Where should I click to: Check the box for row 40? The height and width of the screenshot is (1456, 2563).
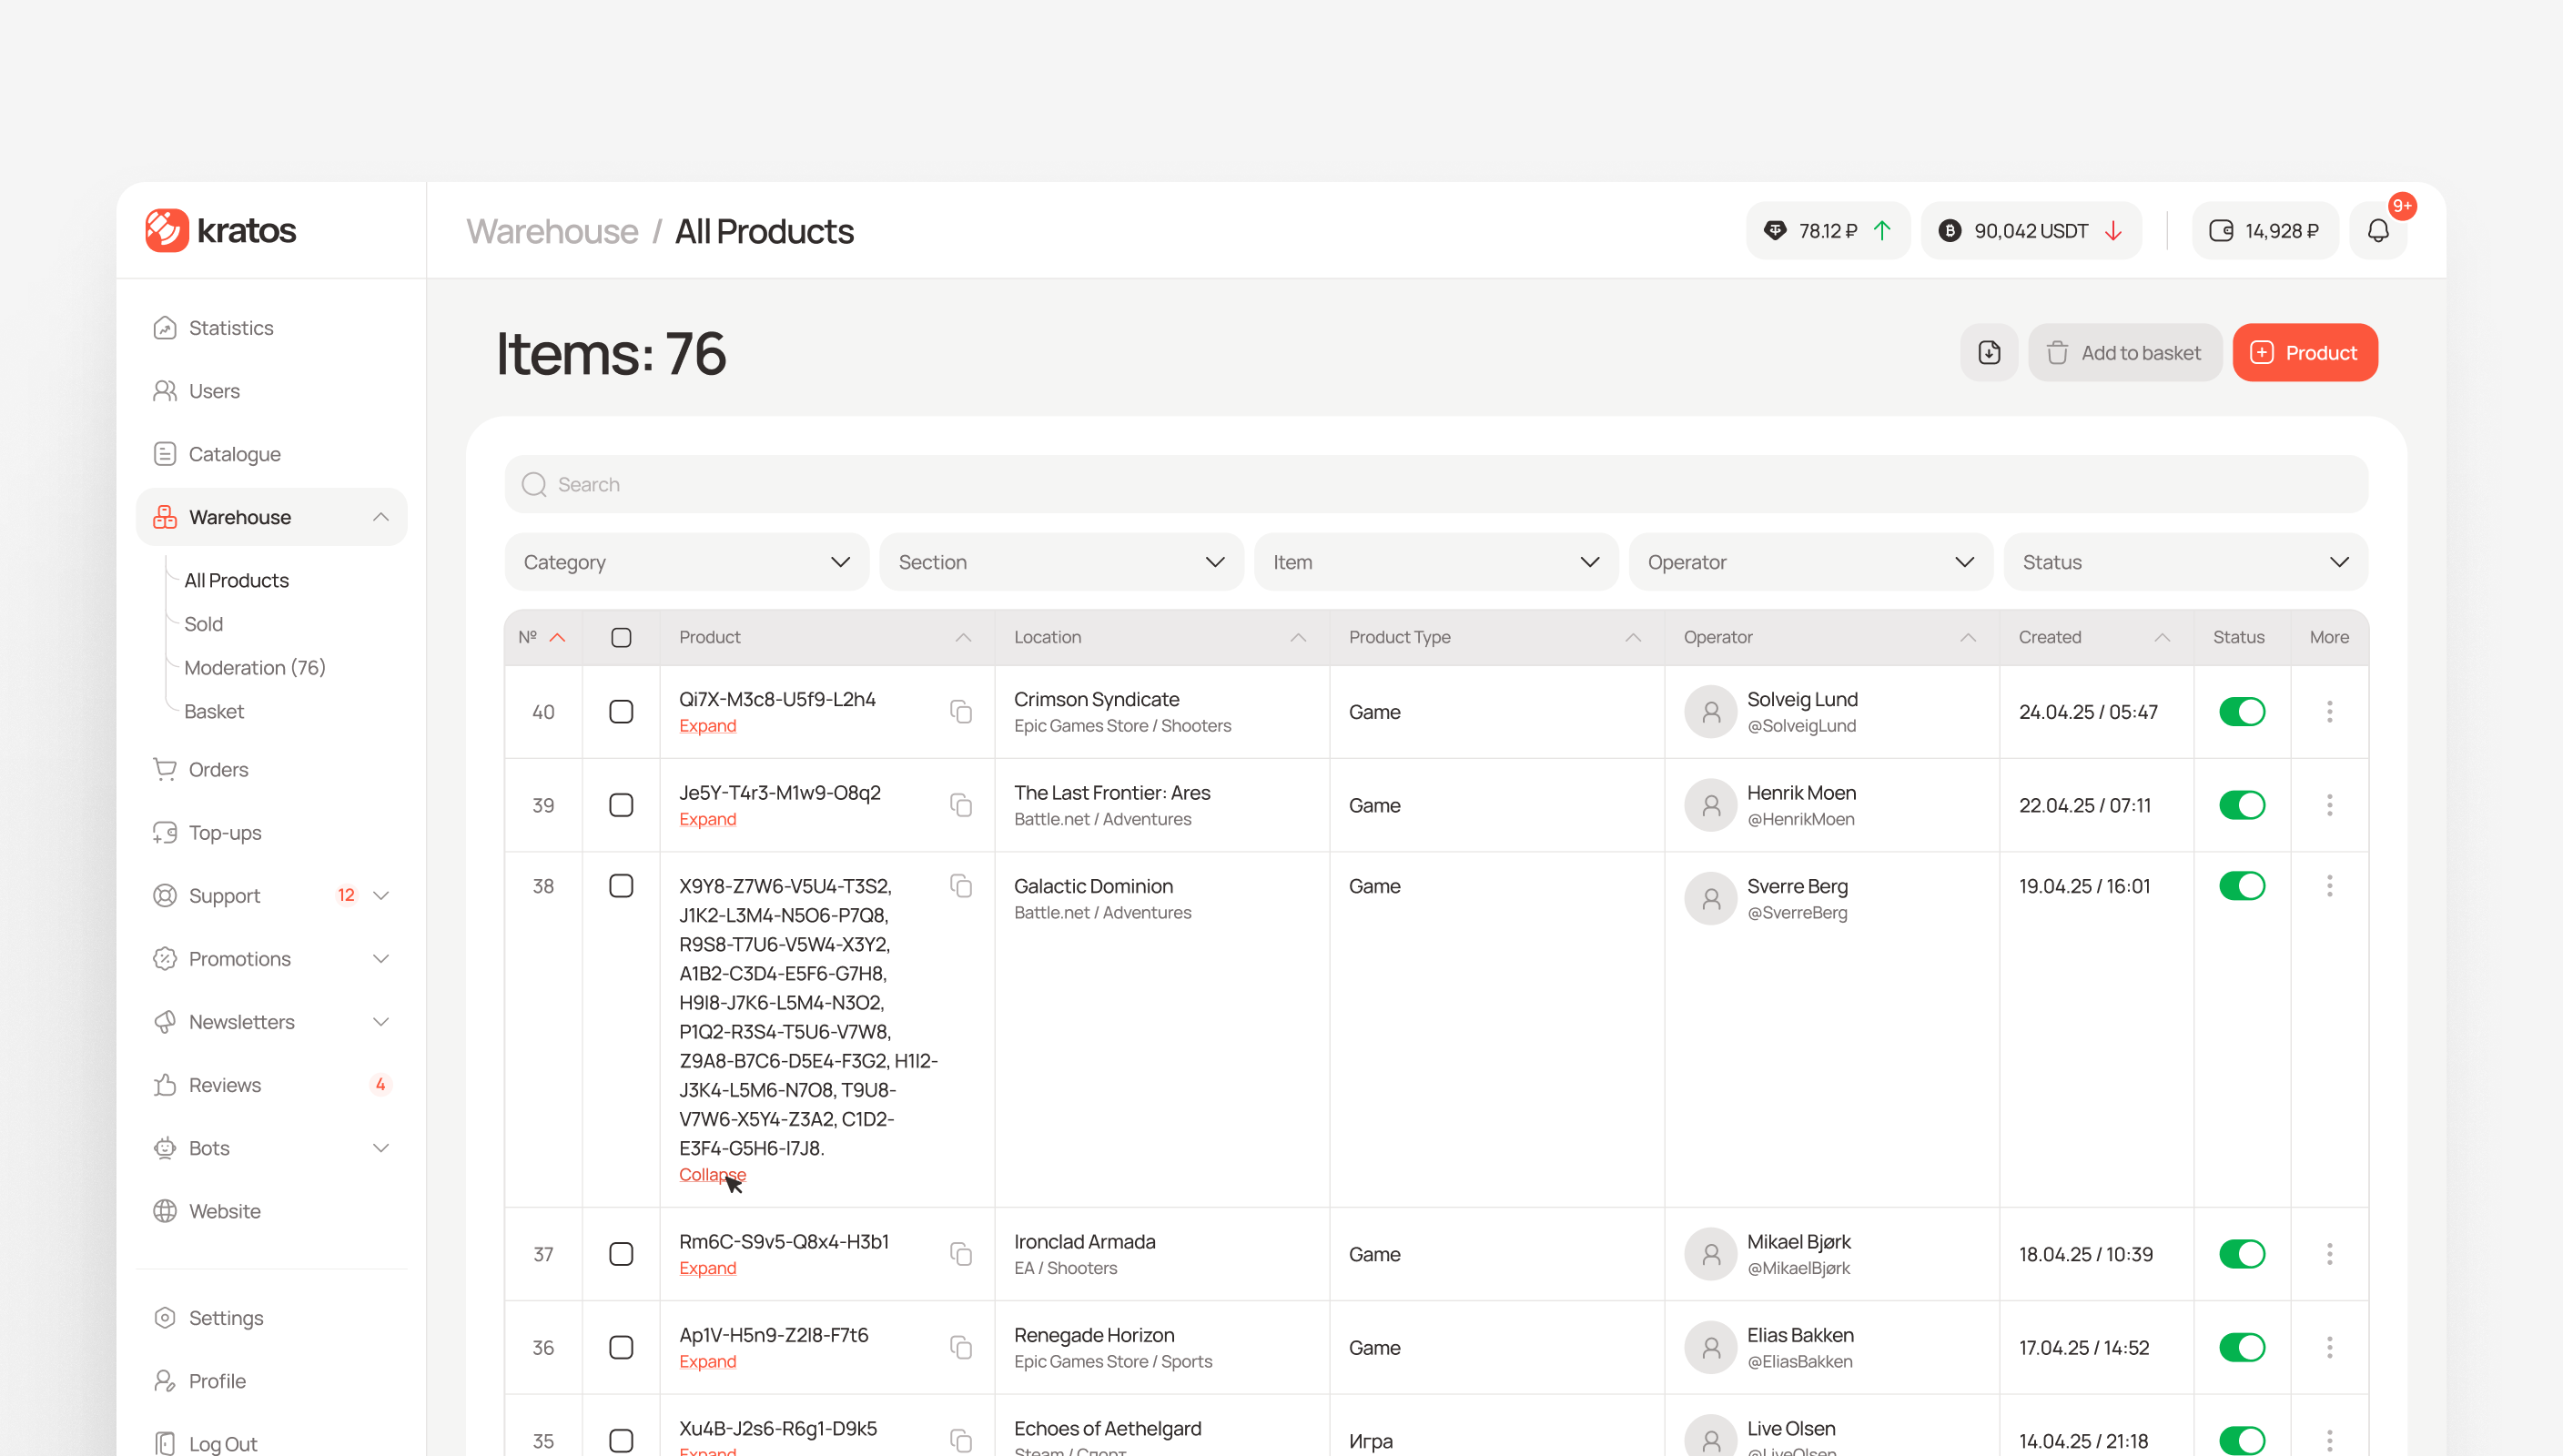click(621, 711)
